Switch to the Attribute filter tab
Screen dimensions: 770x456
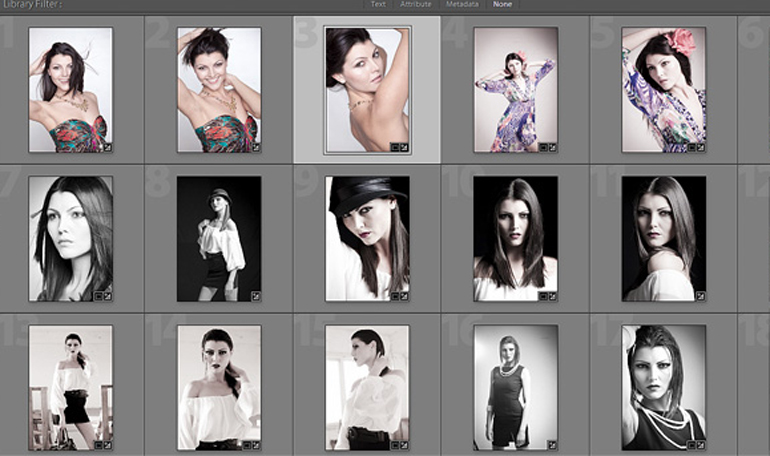pos(416,5)
